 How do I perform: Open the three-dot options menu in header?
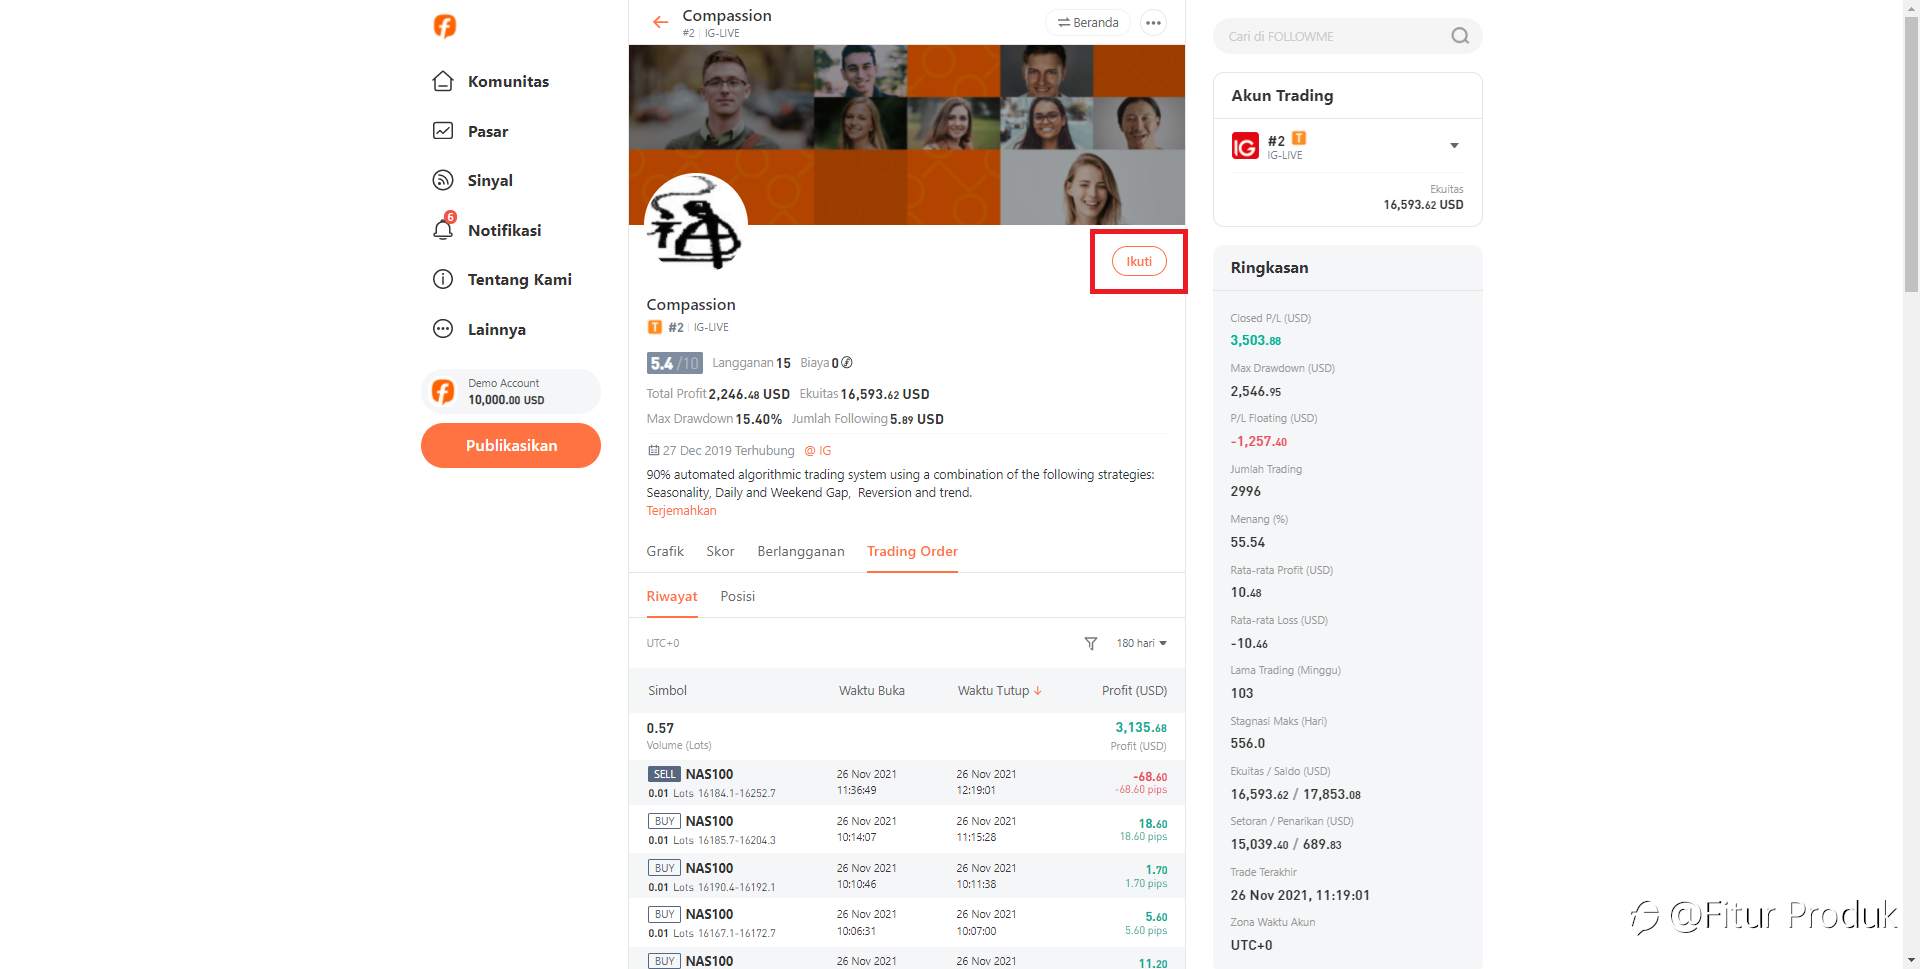(x=1153, y=22)
